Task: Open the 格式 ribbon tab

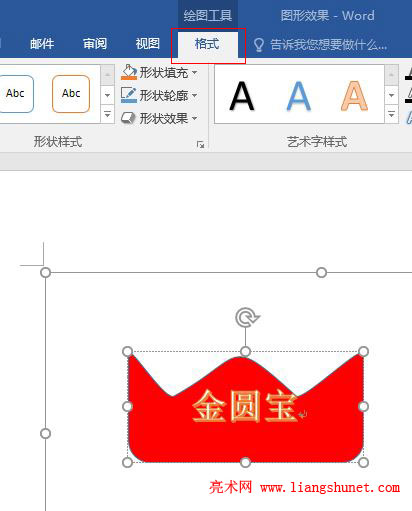Action: (x=207, y=44)
